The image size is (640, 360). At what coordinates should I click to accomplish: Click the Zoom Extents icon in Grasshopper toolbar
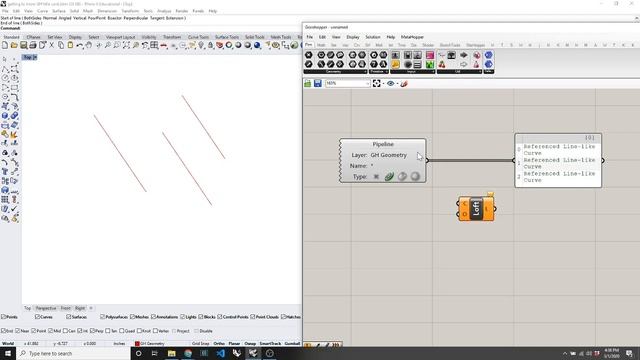[376, 83]
